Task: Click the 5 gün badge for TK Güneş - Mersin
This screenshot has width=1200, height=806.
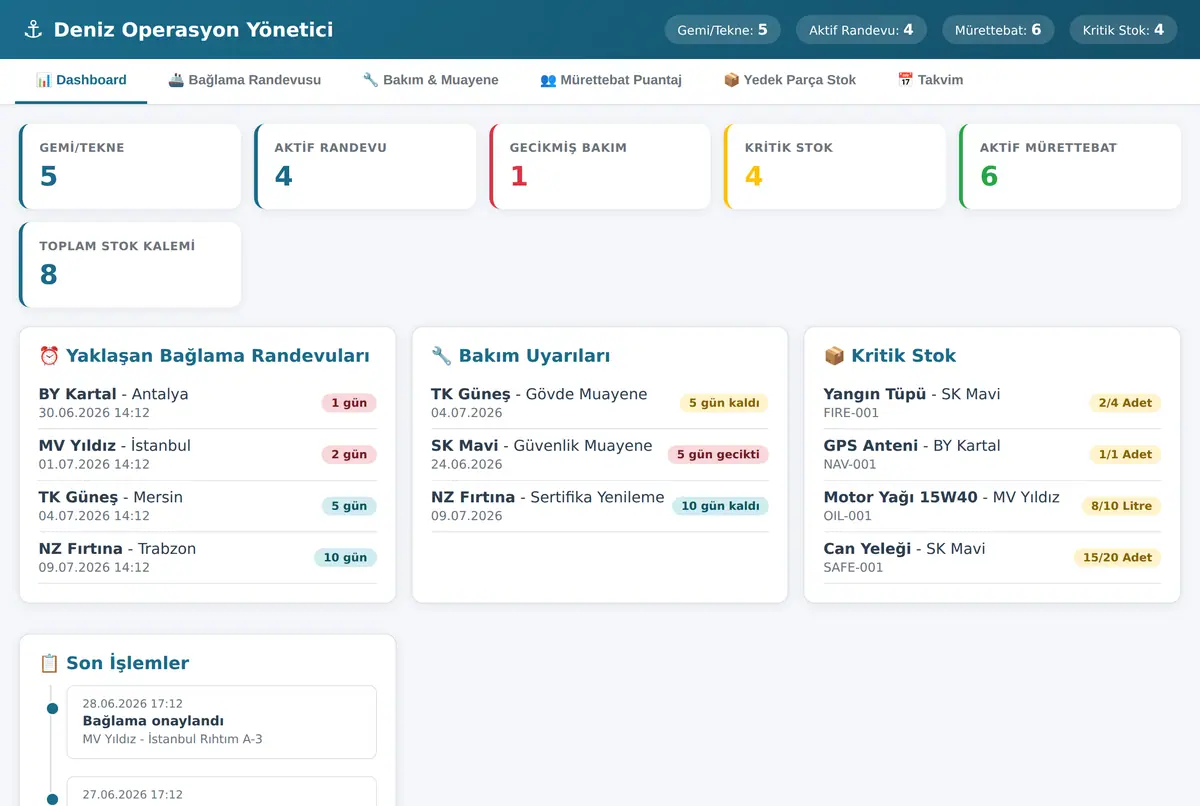Action: tap(349, 506)
